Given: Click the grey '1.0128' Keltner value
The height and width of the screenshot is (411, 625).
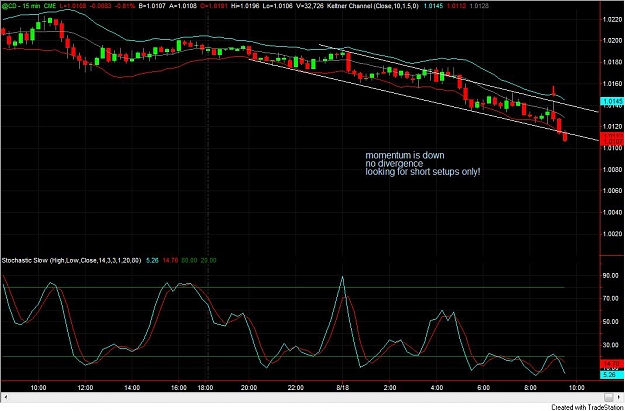Looking at the screenshot, I should point(478,7).
